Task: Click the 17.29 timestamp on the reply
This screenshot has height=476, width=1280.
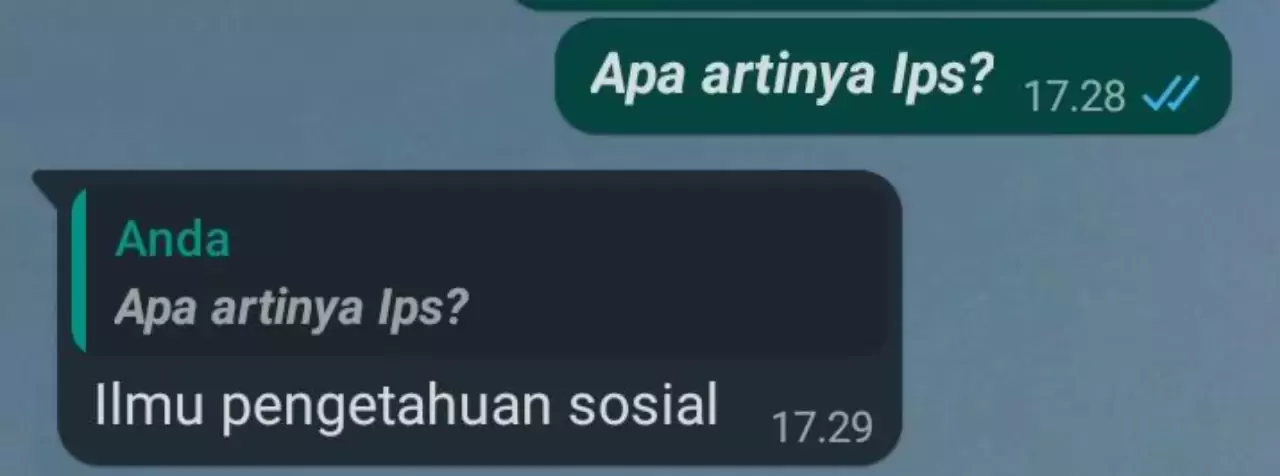Action: pos(822,427)
